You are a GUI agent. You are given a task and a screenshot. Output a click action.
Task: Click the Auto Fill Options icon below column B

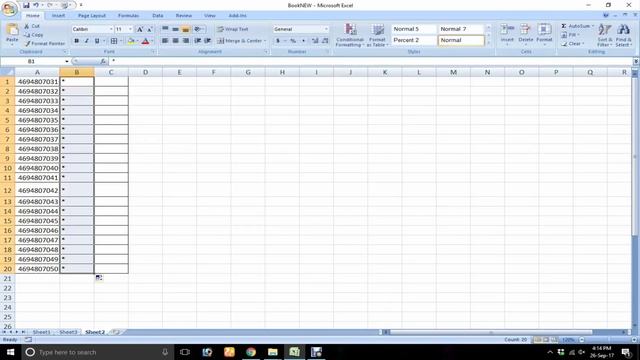pyautogui.click(x=99, y=278)
